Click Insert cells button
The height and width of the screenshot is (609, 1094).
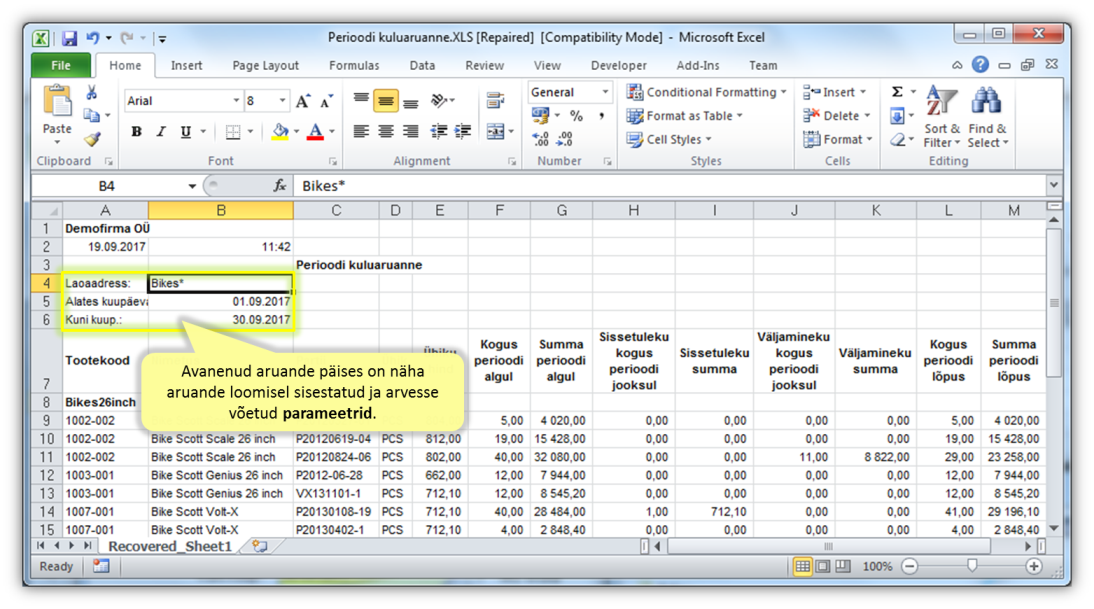click(x=834, y=92)
